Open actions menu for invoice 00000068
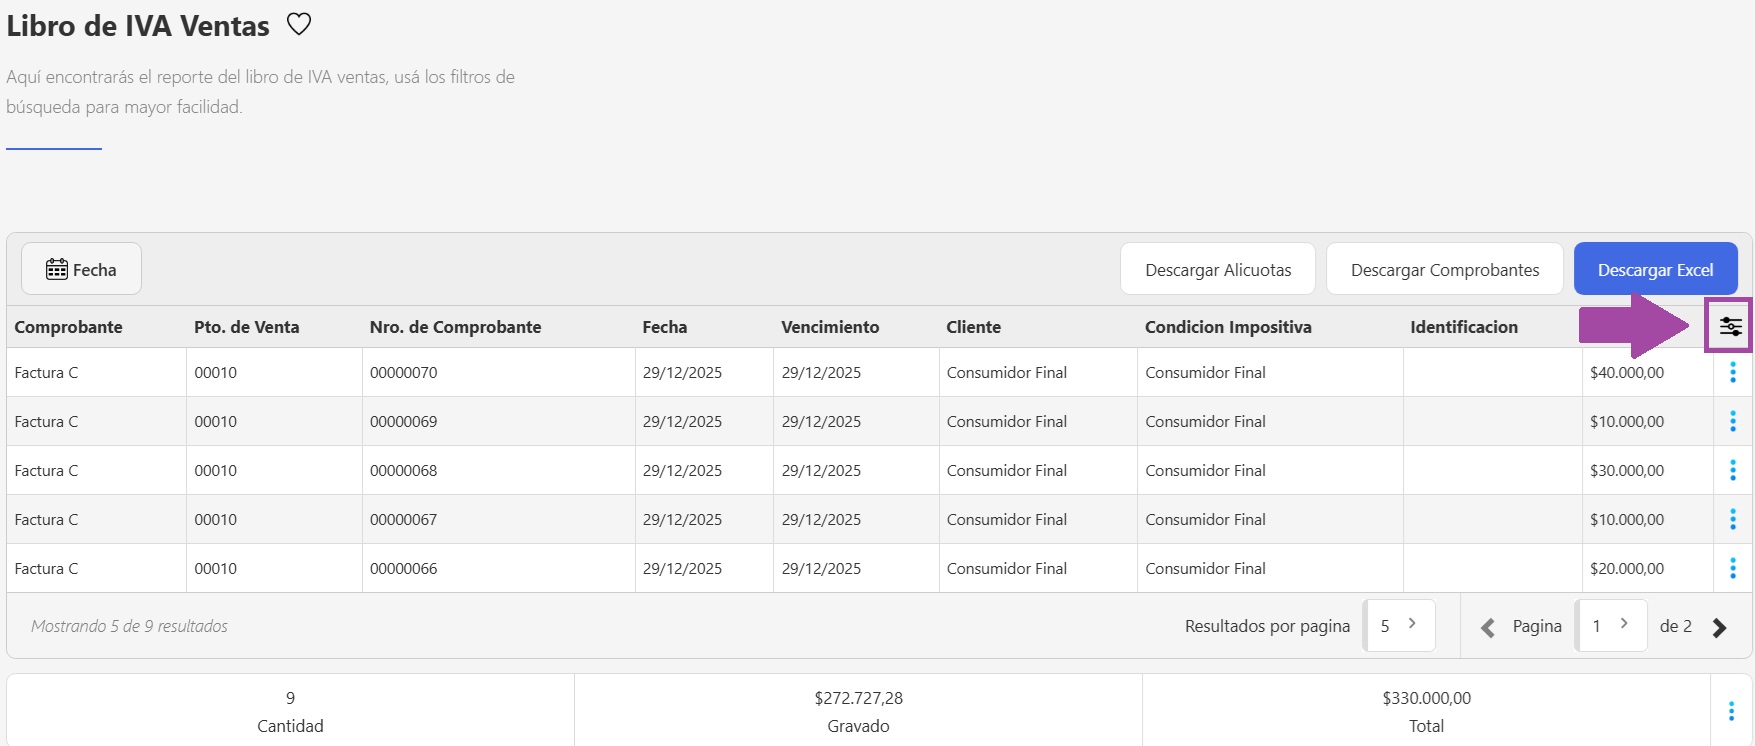Viewport: 1755px width, 746px height. pyautogui.click(x=1732, y=470)
